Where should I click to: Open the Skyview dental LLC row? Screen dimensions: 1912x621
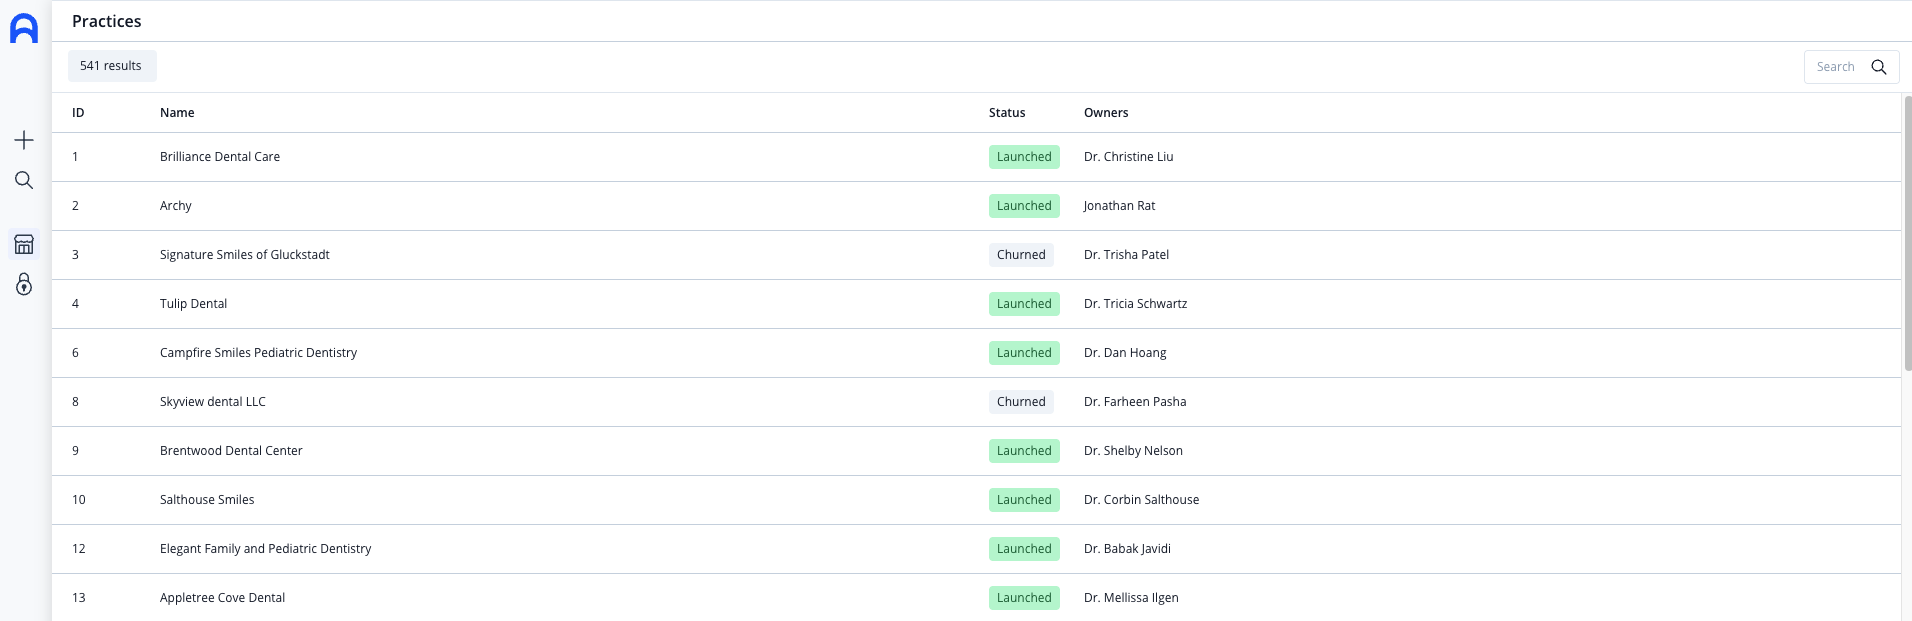coord(976,402)
